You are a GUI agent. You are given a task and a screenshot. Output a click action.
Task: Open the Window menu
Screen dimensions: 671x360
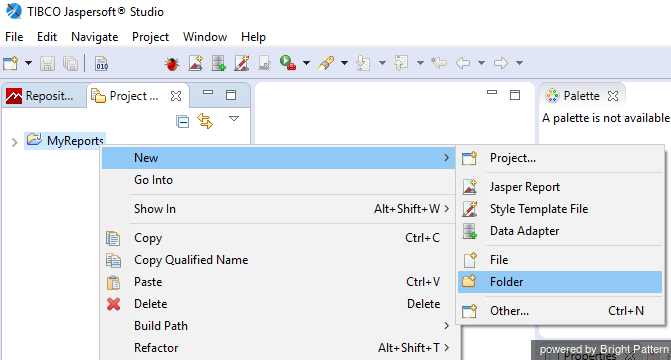(x=205, y=37)
